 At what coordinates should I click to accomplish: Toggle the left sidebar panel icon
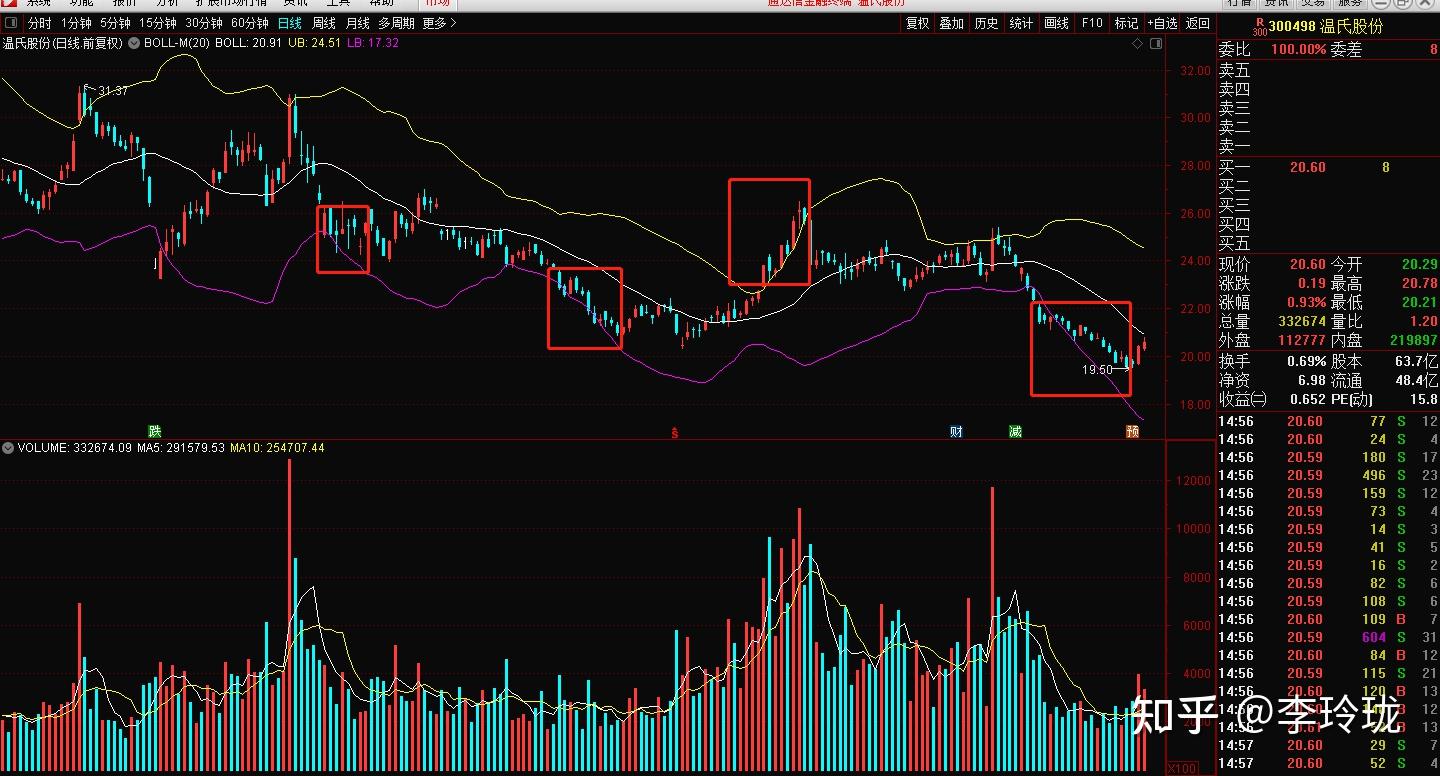pos(10,23)
